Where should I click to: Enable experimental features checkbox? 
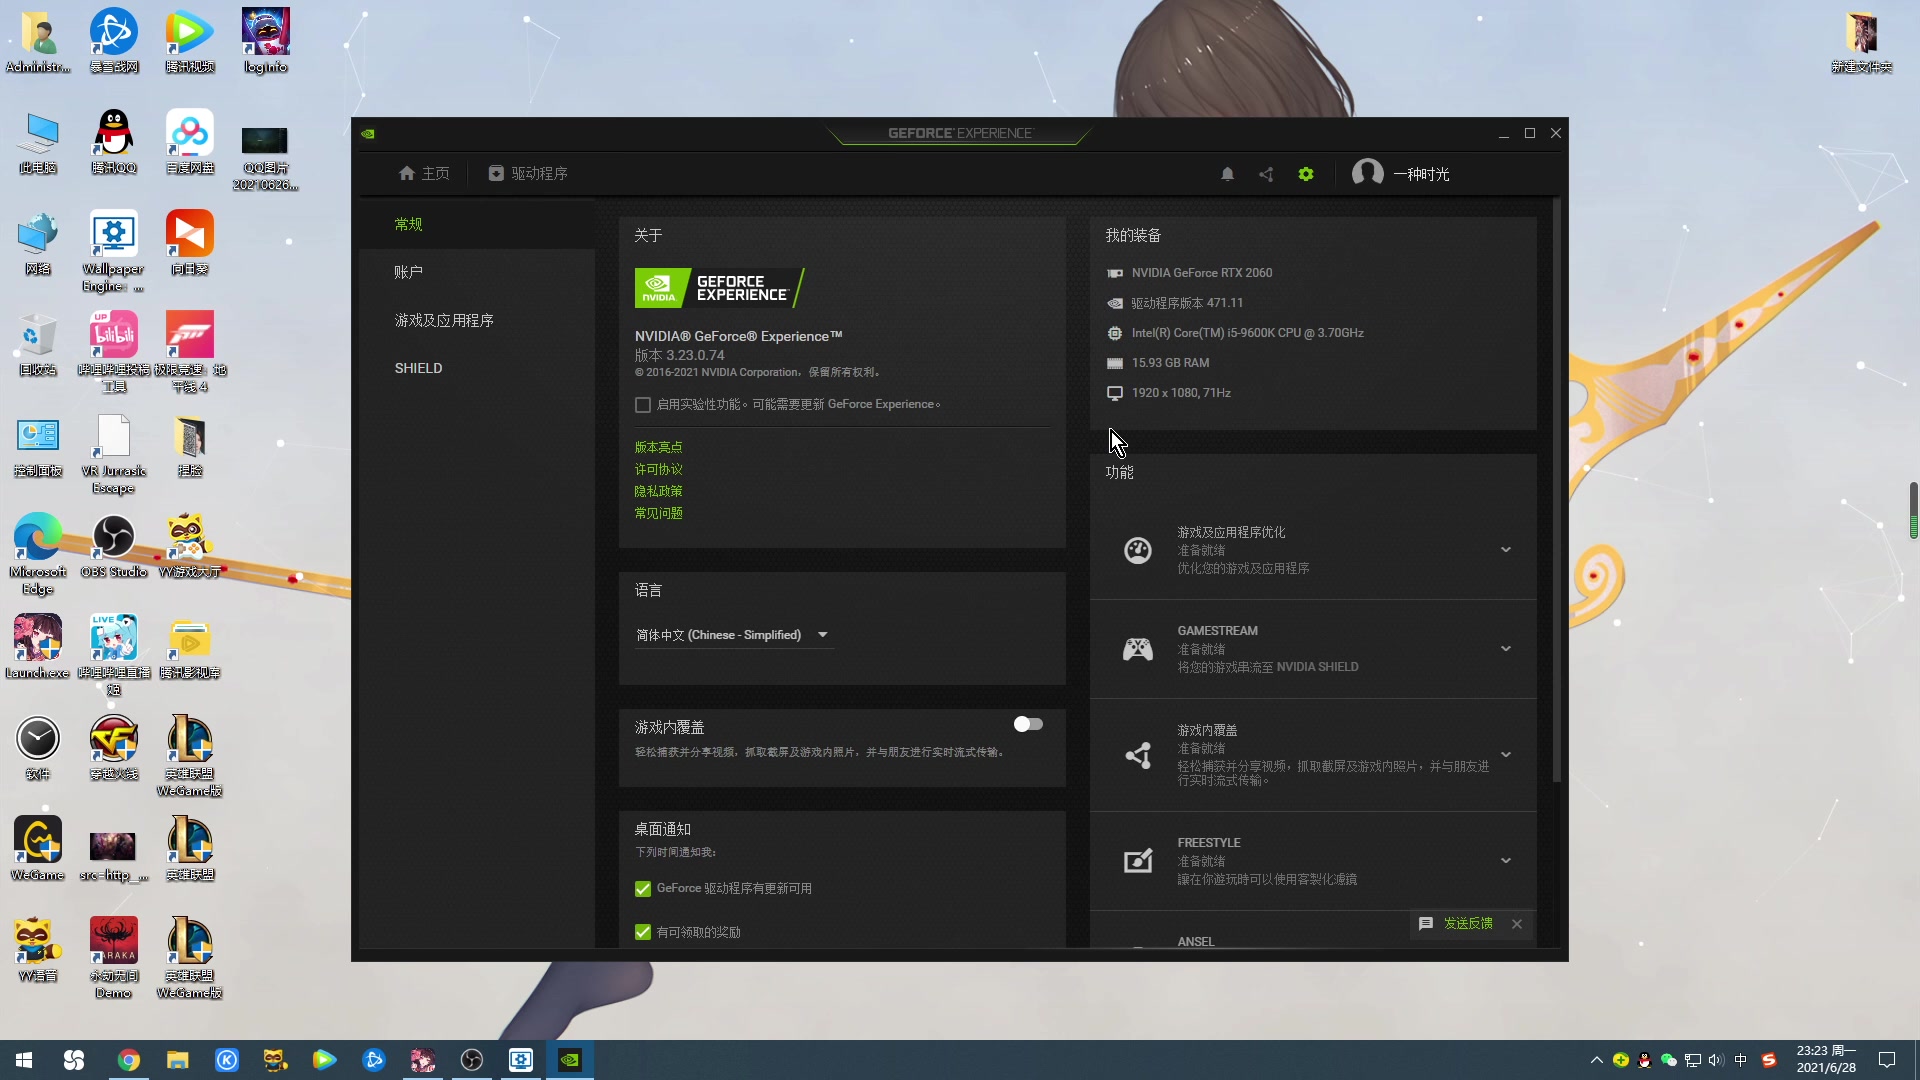pyautogui.click(x=643, y=405)
